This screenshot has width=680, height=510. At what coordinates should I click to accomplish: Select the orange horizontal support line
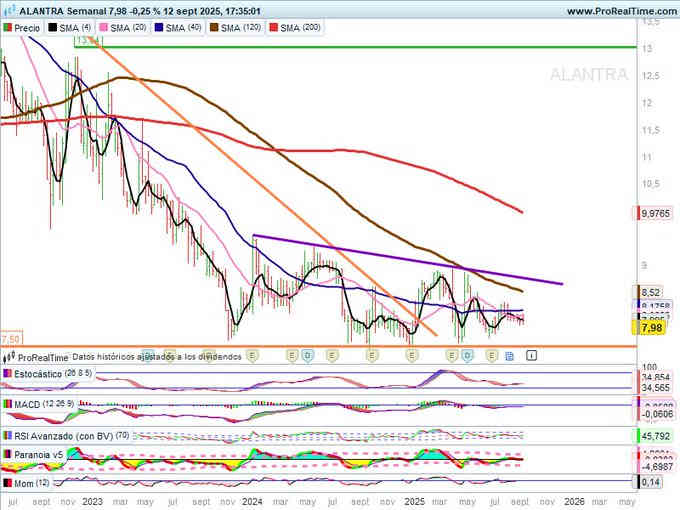click(319, 347)
